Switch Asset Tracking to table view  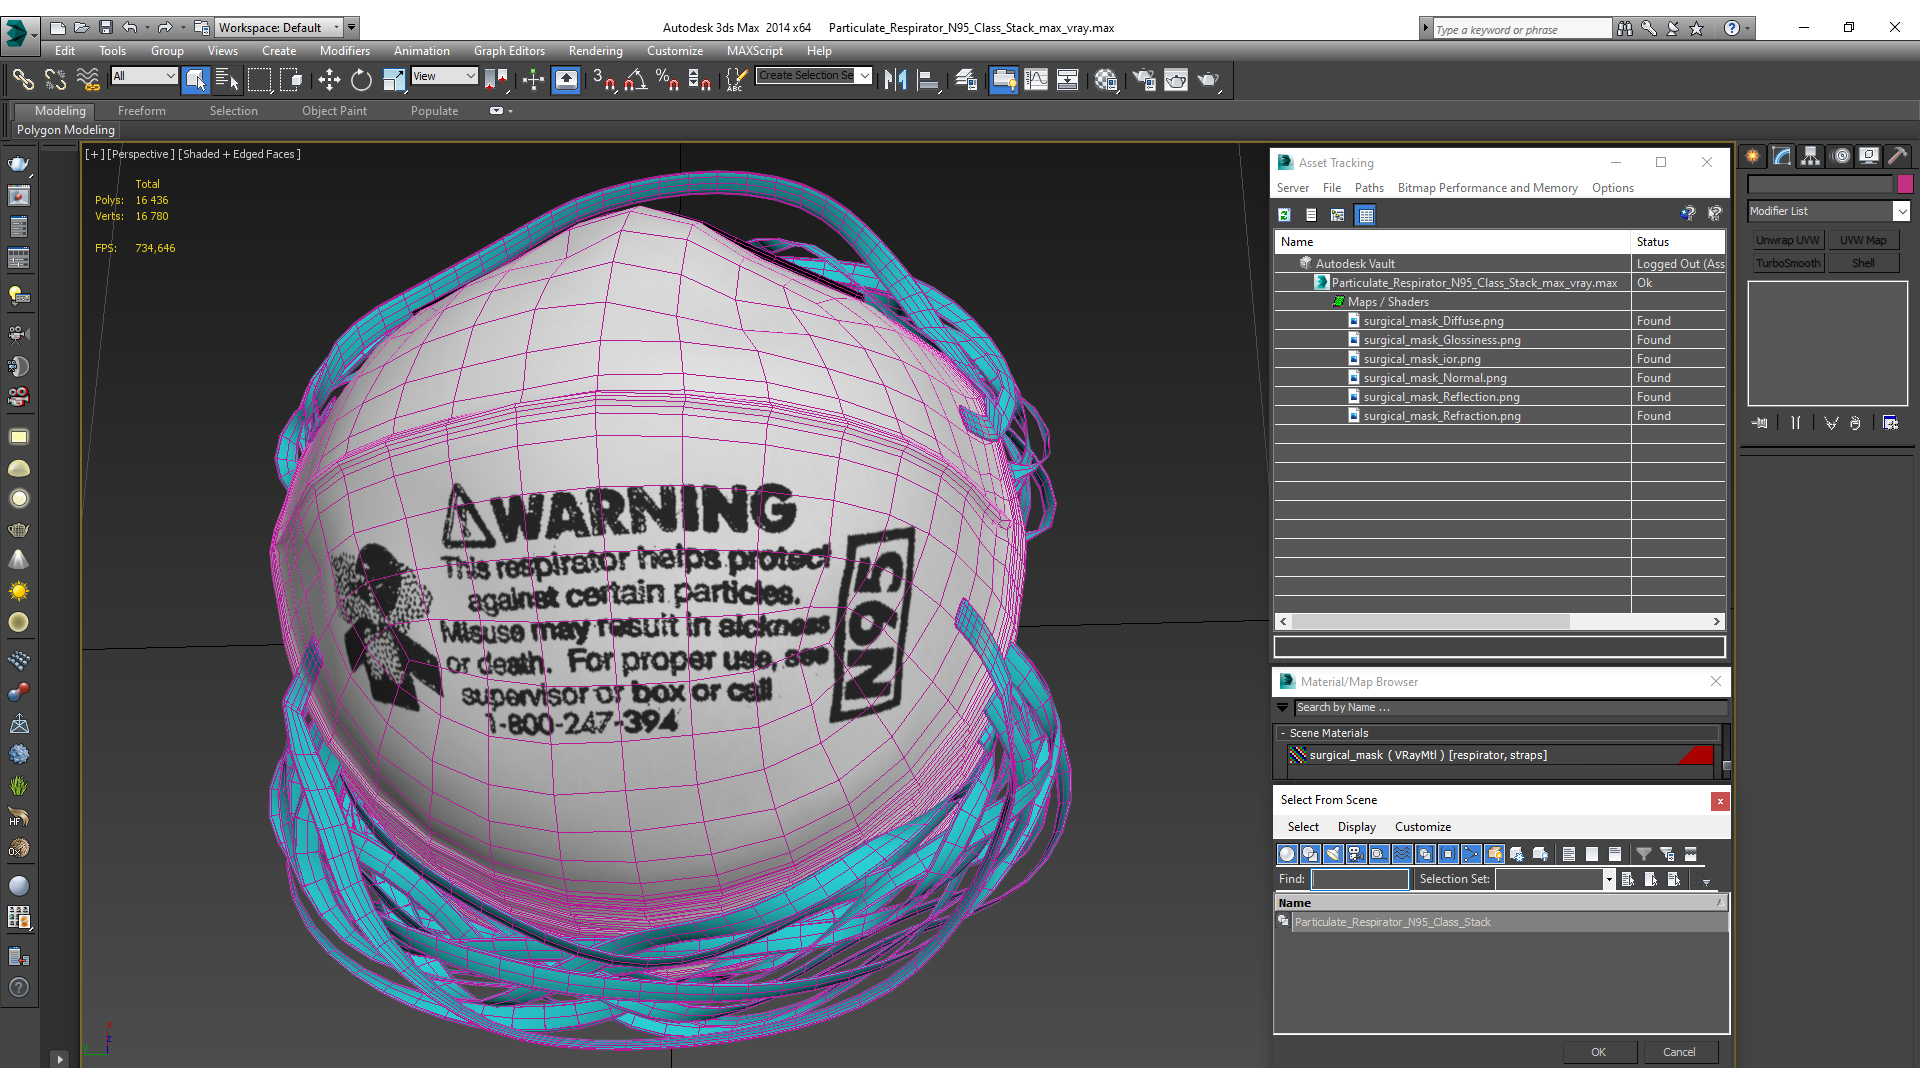[1366, 215]
